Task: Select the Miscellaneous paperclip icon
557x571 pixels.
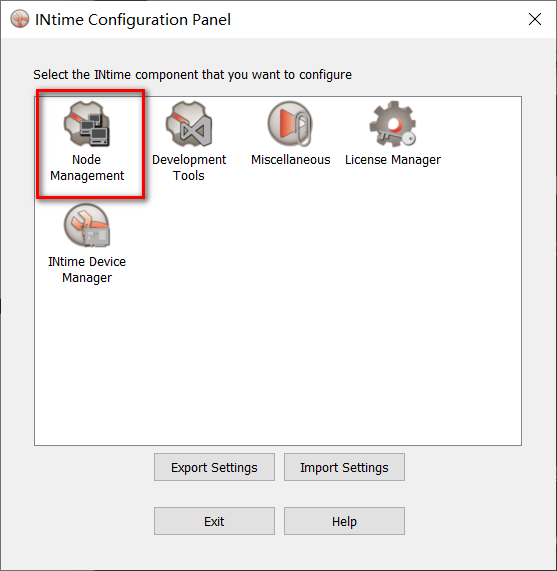Action: coord(290,124)
